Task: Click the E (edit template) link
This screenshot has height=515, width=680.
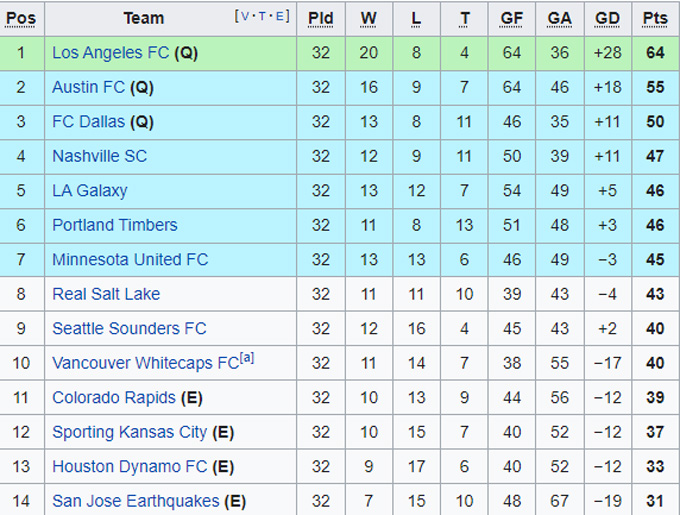Action: point(281,16)
